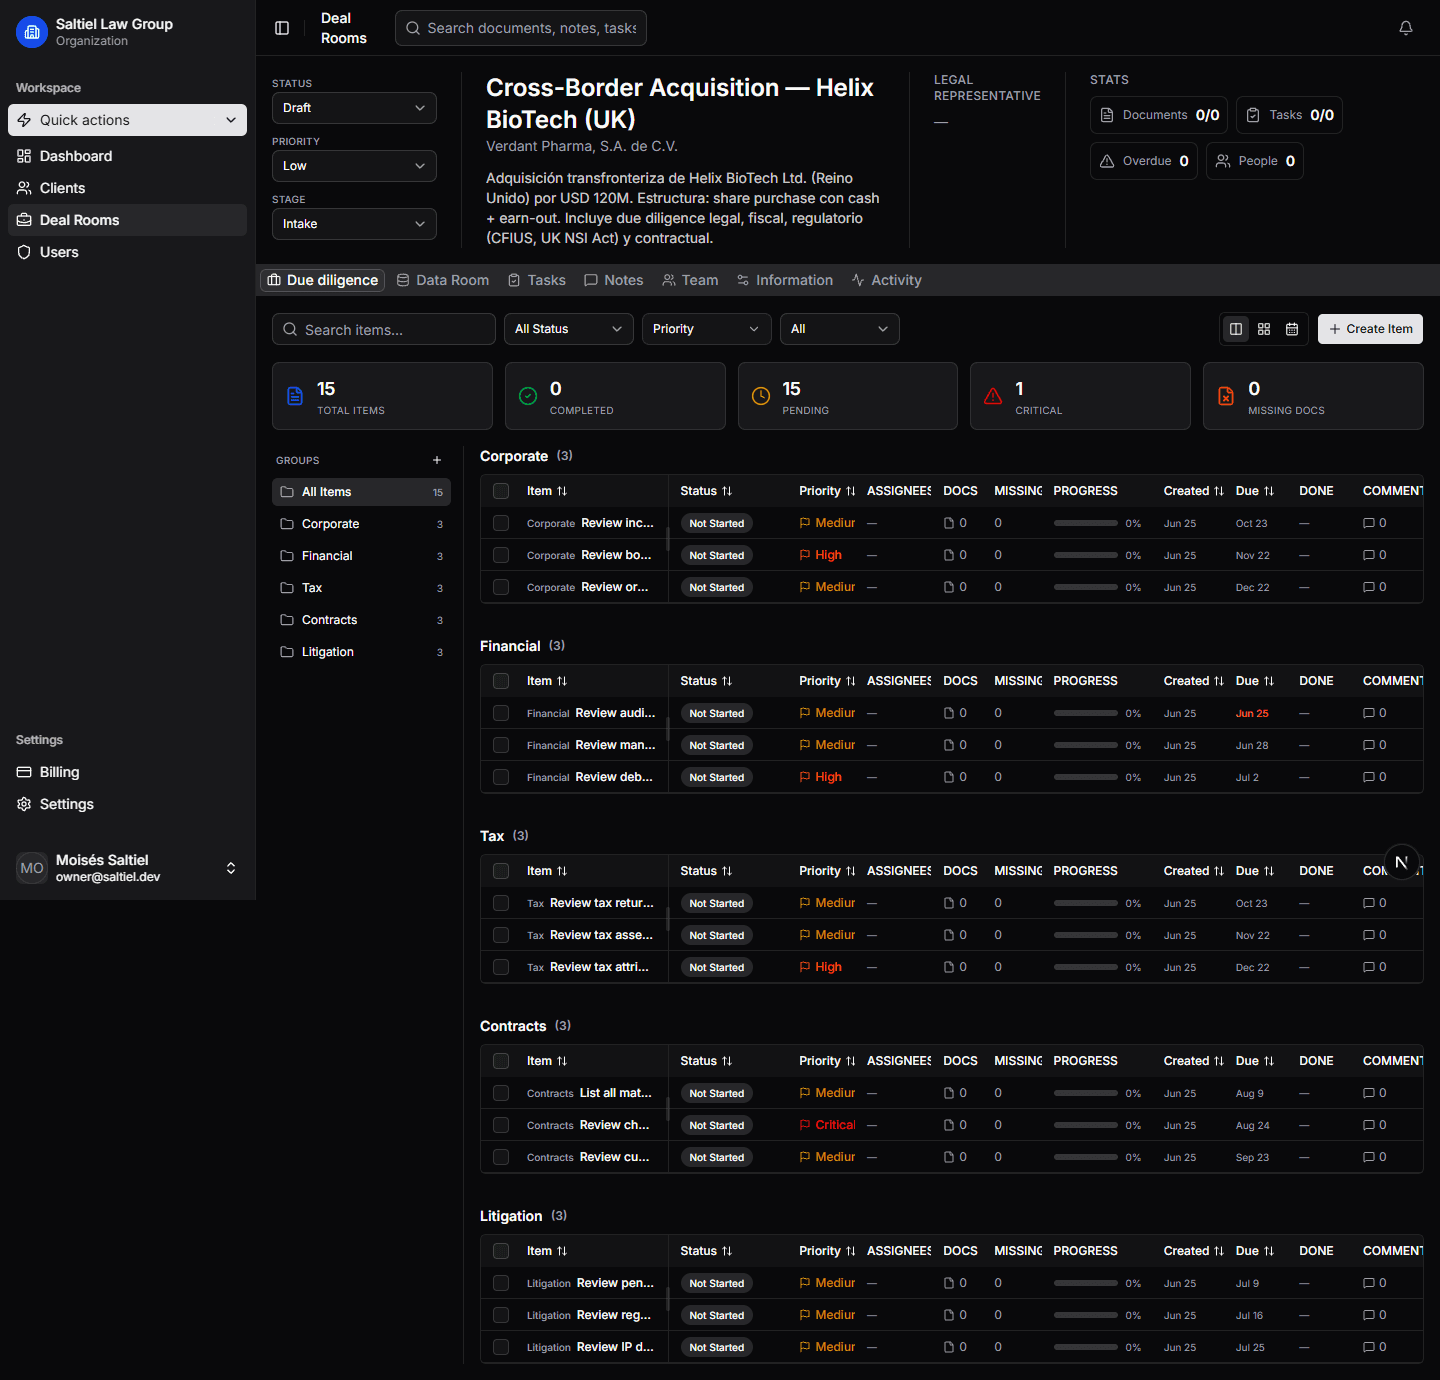Select all Corporate items header checkbox
1440x1380 pixels.
(501, 491)
